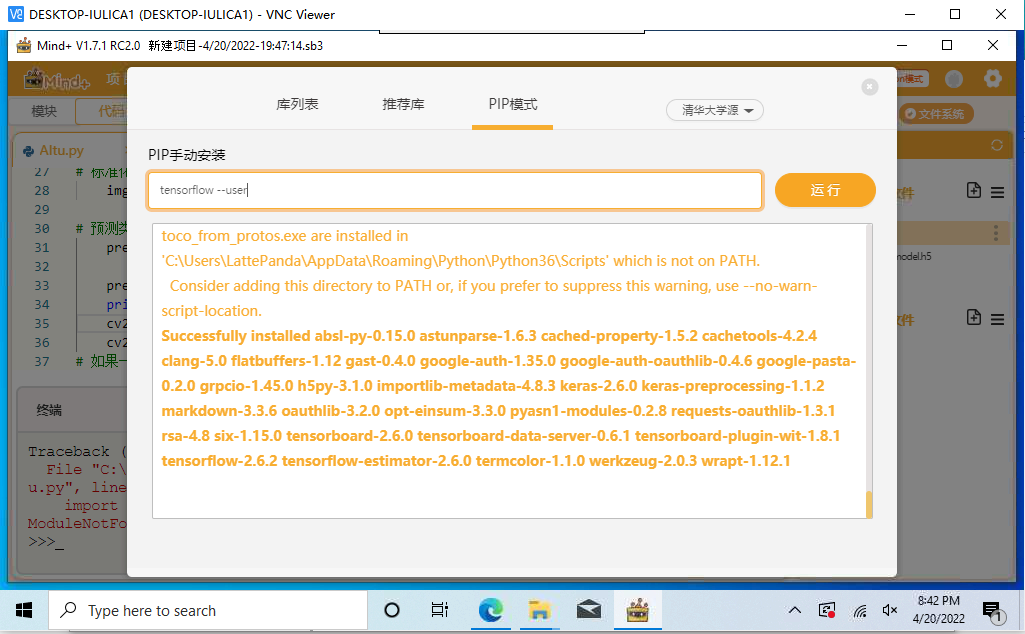This screenshot has height=634, width=1025.
Task: Click the new-file icon above model.h5
Action: pos(973,190)
